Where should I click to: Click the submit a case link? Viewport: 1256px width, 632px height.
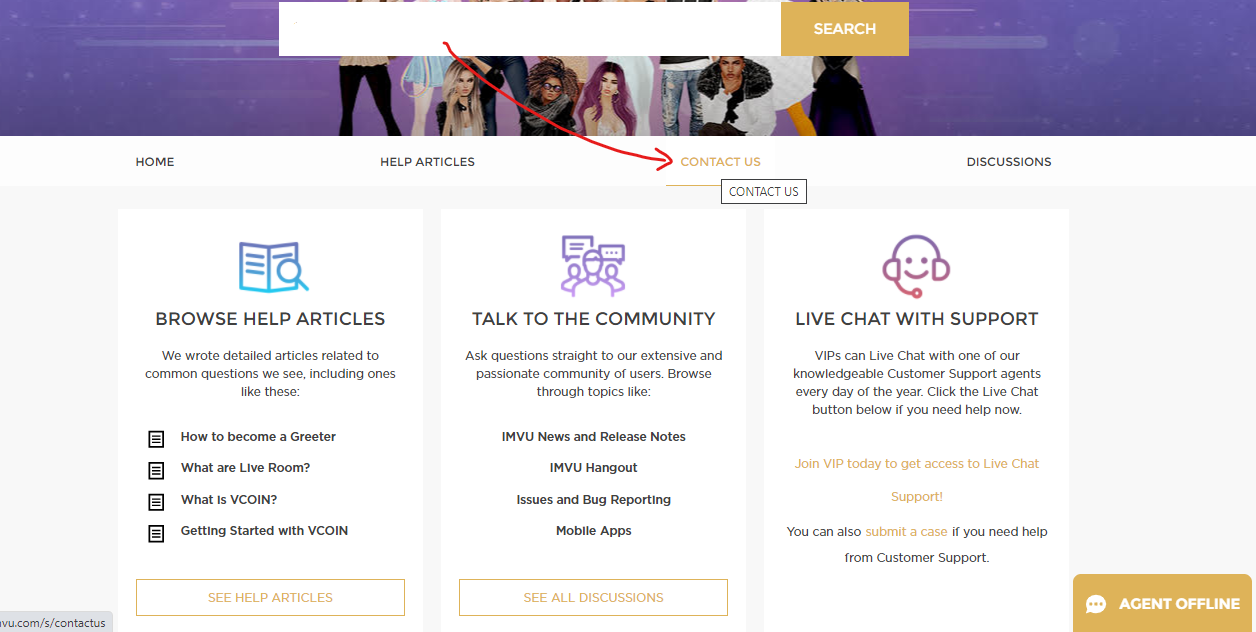[x=906, y=531]
